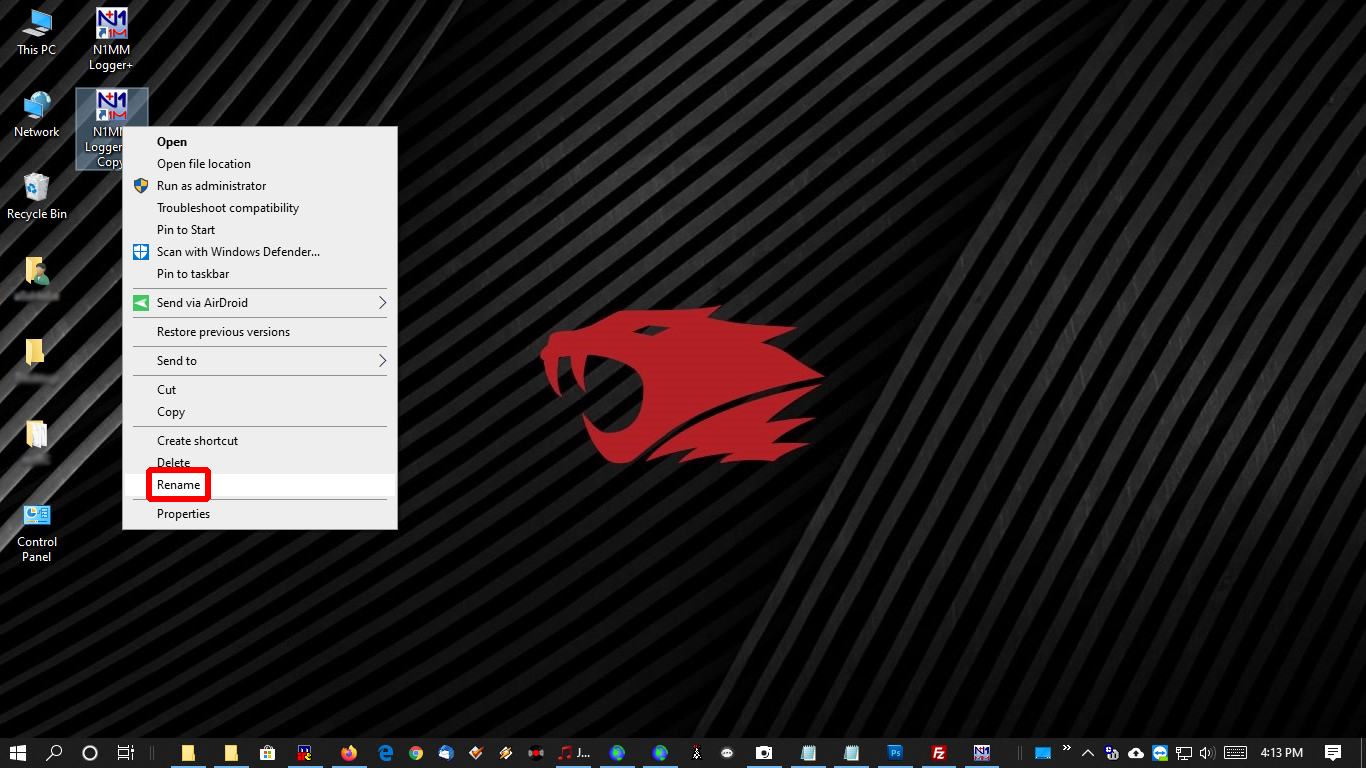The width and height of the screenshot is (1366, 768).
Task: Open the volume speaker tray icon
Action: coord(1206,753)
